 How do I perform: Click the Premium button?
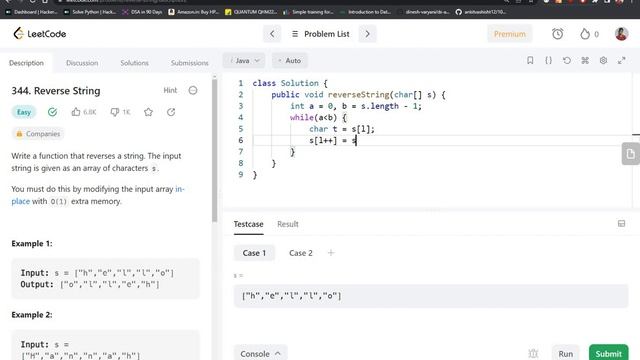(x=509, y=34)
